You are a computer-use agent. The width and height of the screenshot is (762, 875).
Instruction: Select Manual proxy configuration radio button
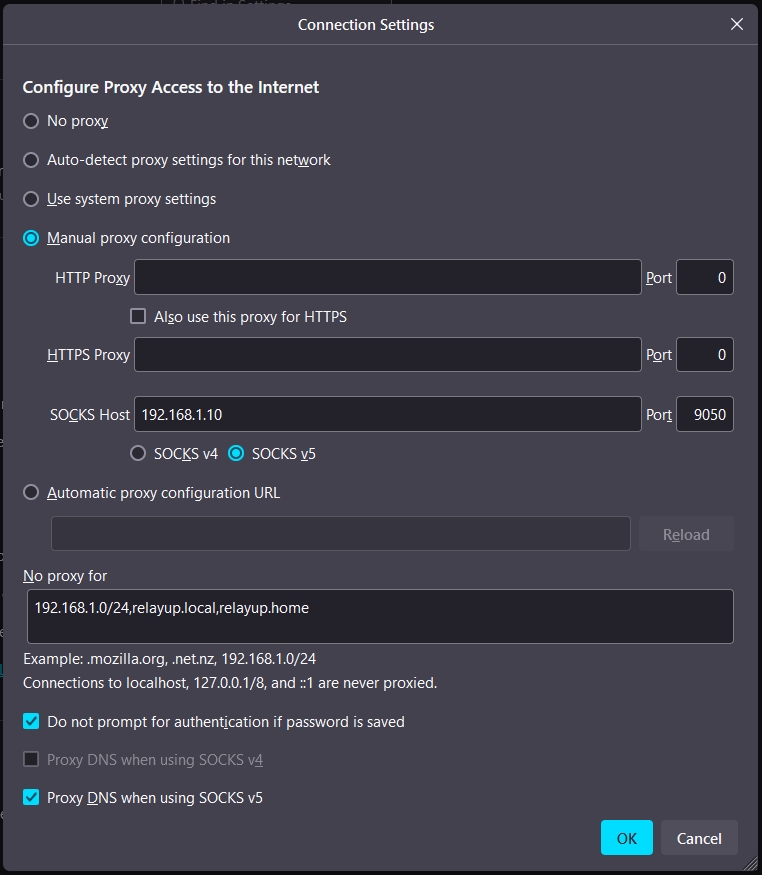[31, 238]
